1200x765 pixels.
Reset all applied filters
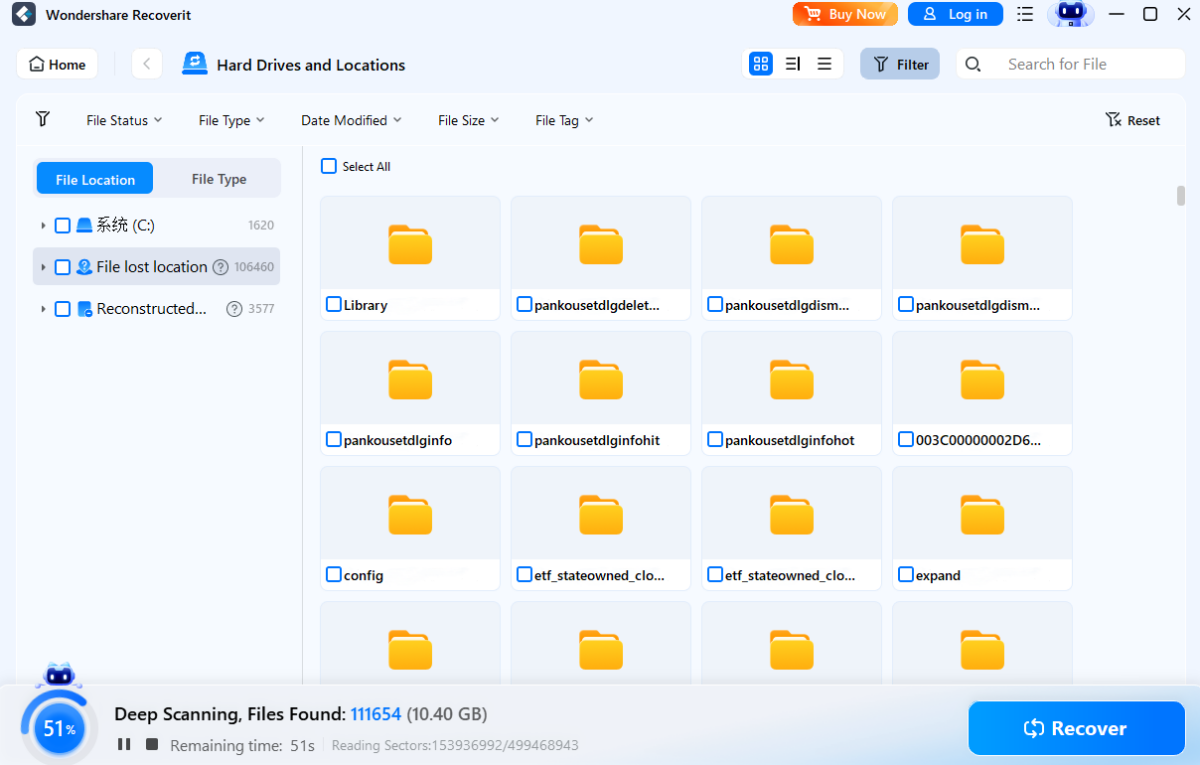click(x=1132, y=119)
